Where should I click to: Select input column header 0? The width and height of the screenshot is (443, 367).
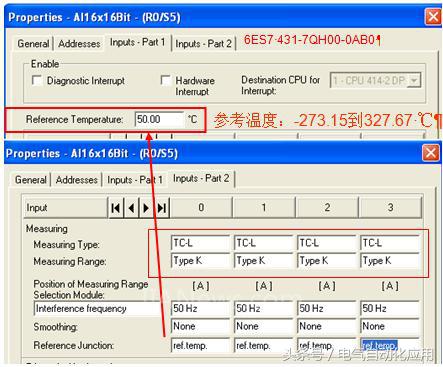(x=201, y=207)
